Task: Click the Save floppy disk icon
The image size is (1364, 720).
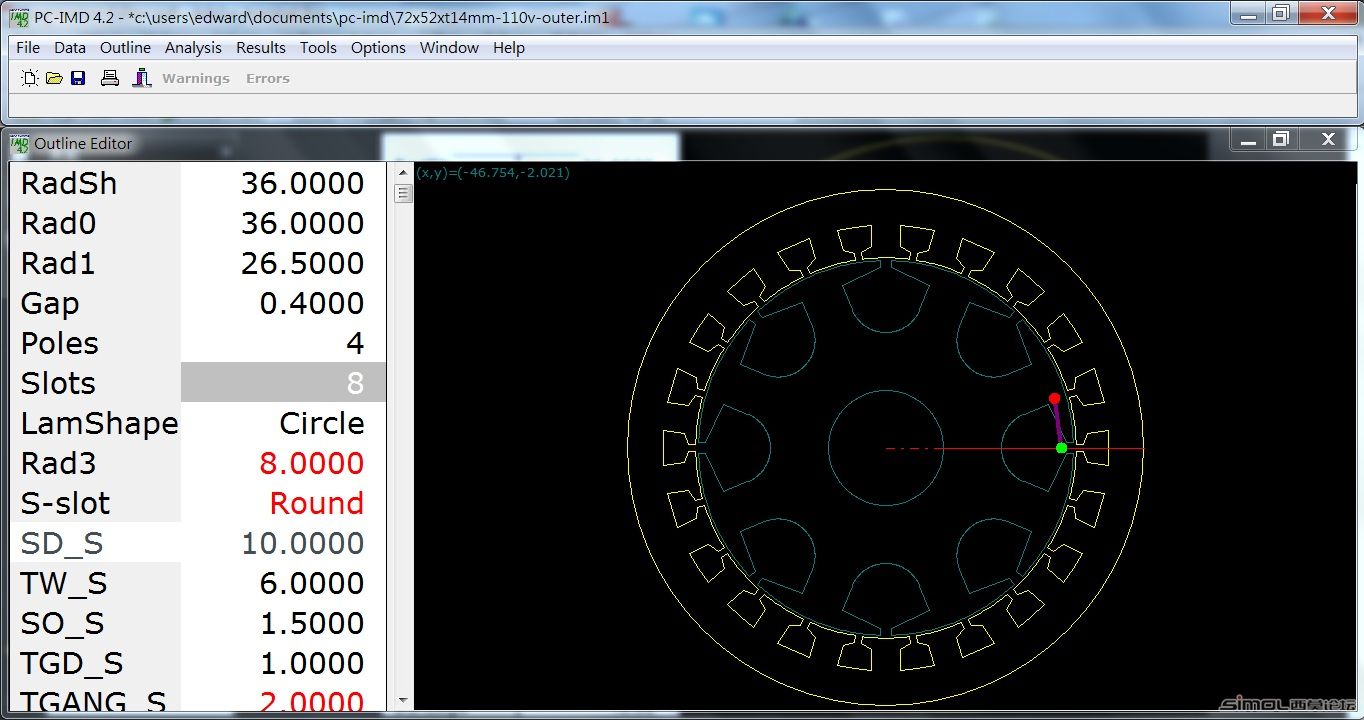Action: pos(78,78)
